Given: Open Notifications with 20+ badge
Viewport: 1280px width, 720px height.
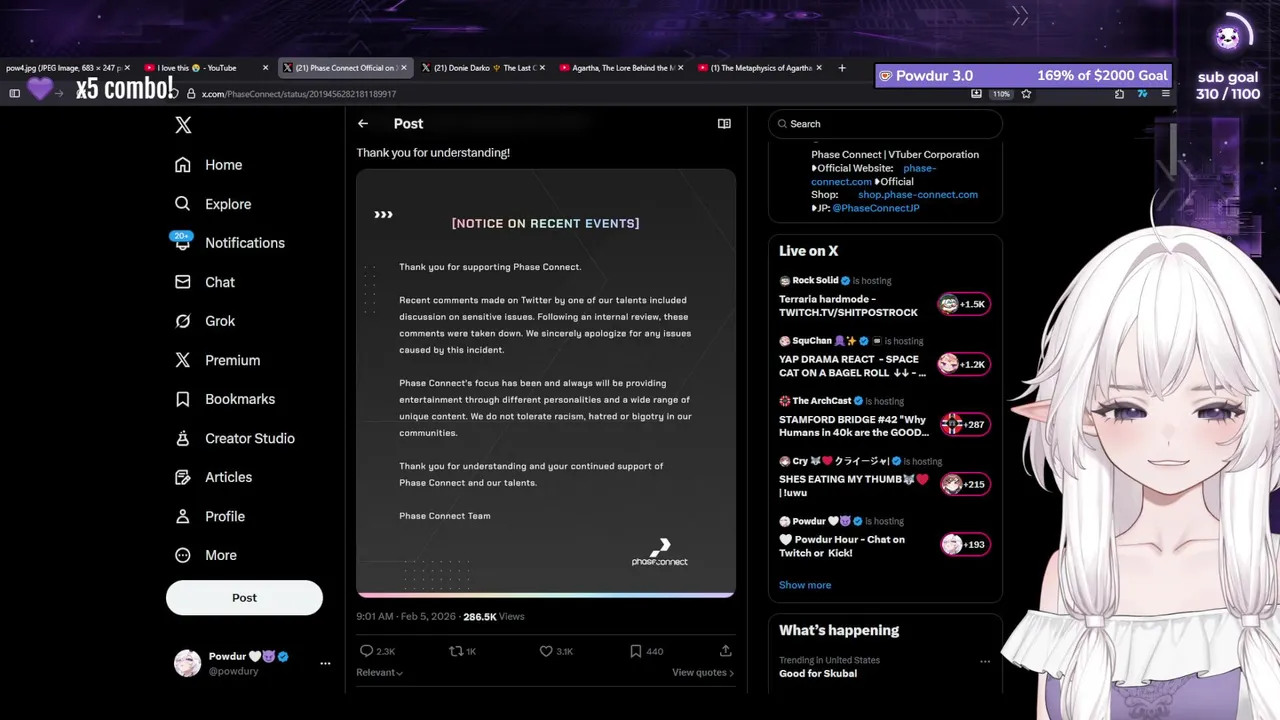Looking at the screenshot, I should [x=229, y=243].
